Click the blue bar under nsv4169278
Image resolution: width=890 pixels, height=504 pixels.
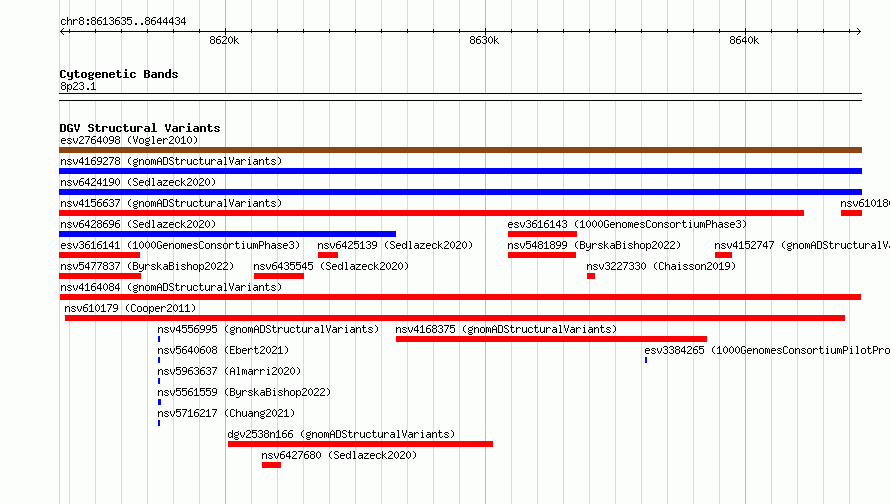[460, 171]
